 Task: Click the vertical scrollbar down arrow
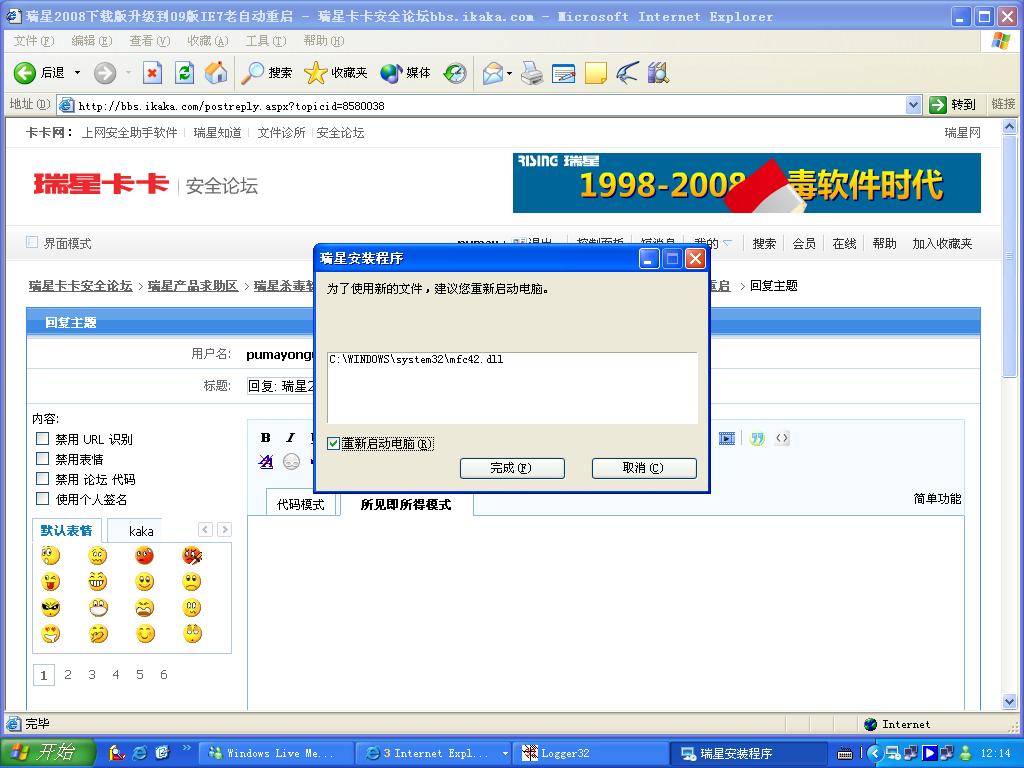coord(1009,702)
